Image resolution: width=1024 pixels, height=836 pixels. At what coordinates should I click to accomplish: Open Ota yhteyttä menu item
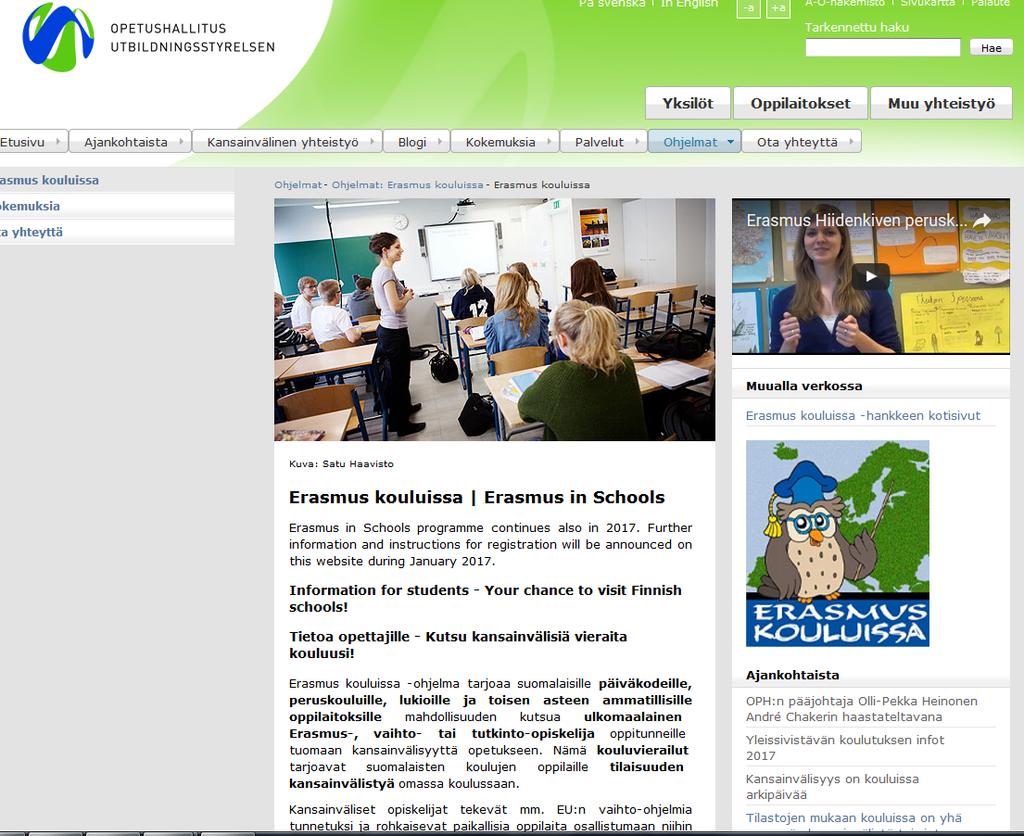coord(801,142)
